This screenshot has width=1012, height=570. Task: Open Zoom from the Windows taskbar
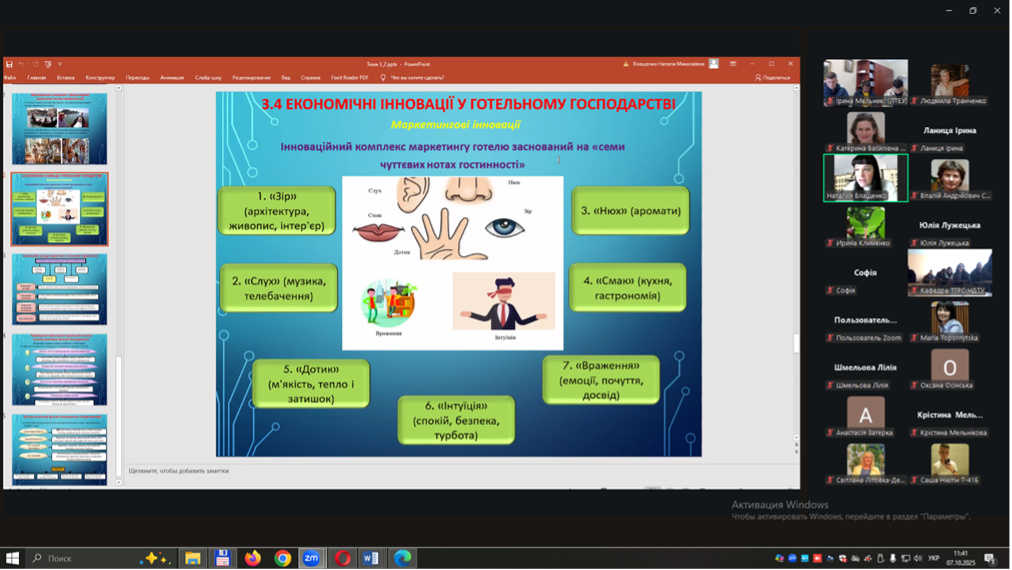click(x=312, y=558)
